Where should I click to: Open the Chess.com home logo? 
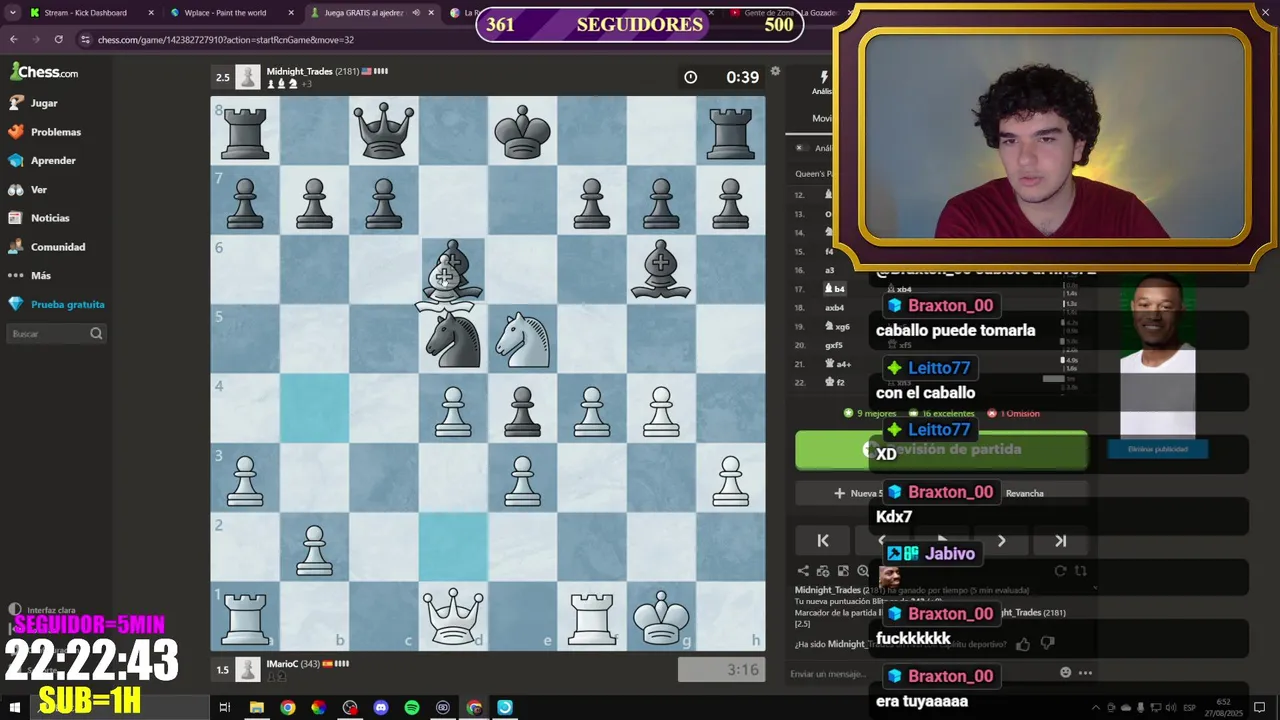pos(44,72)
